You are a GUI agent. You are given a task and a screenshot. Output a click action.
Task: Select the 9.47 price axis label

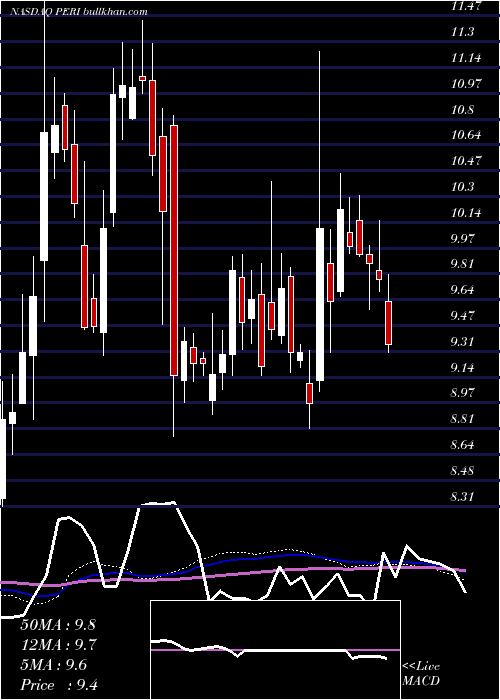point(464,316)
